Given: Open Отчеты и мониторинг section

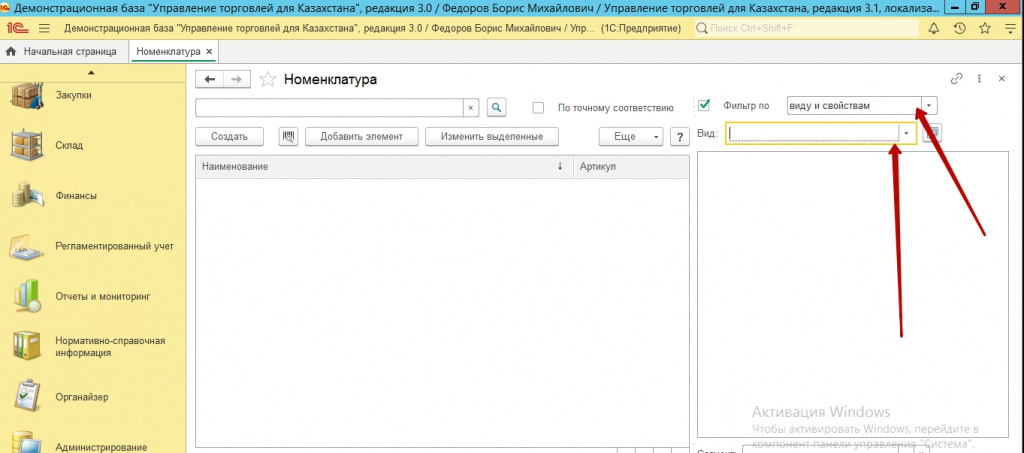Looking at the screenshot, I should pyautogui.click(x=103, y=296).
